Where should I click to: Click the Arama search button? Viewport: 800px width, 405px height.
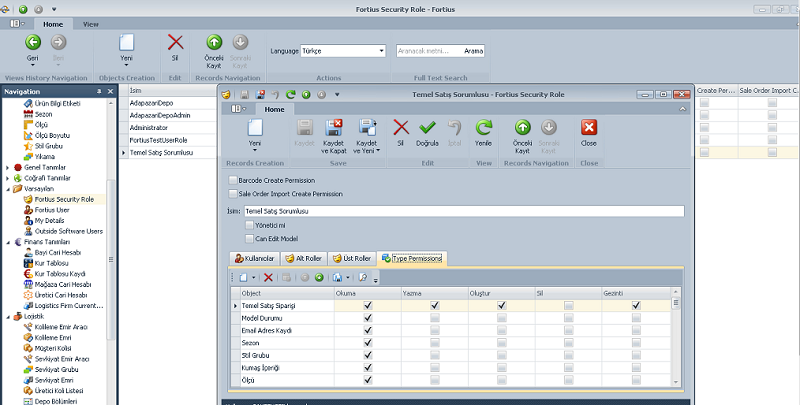pos(473,51)
